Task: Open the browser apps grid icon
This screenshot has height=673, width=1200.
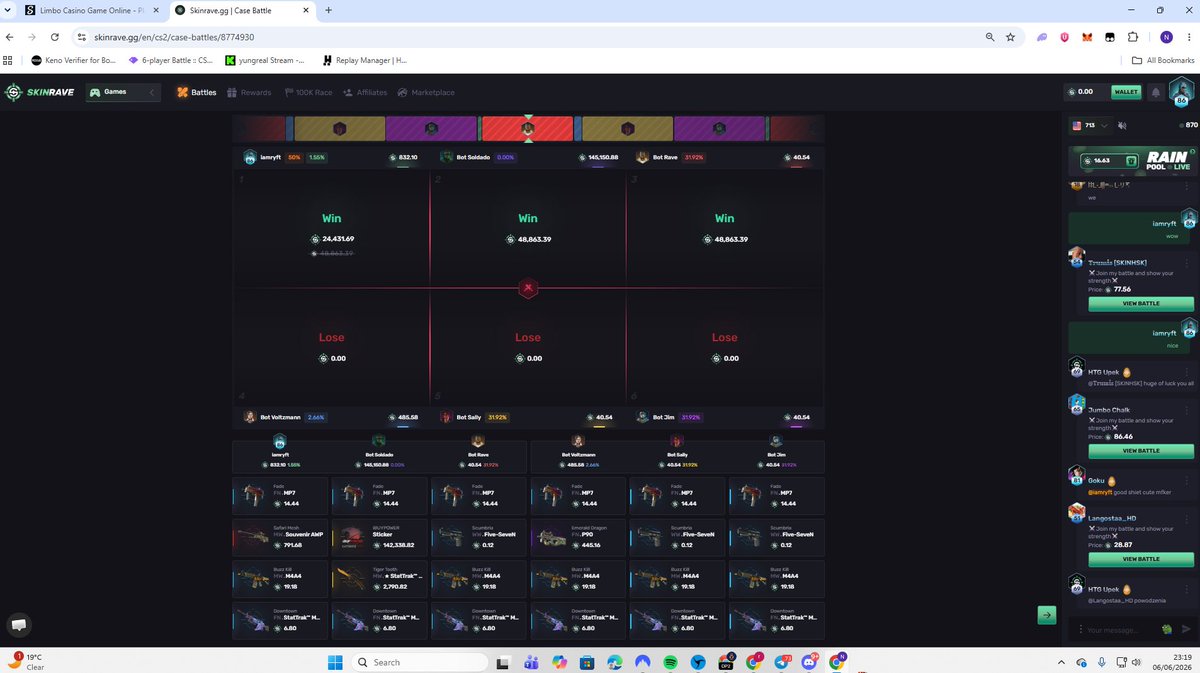Action: click(8, 60)
